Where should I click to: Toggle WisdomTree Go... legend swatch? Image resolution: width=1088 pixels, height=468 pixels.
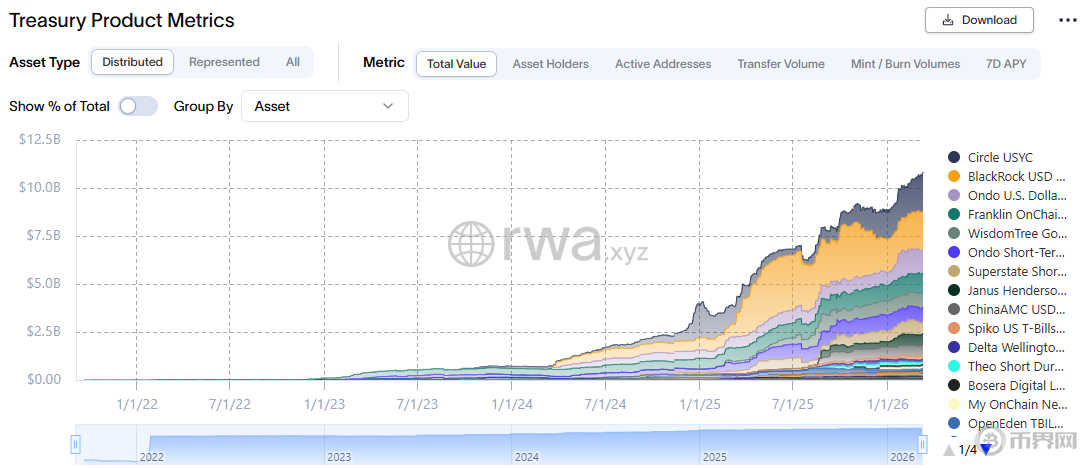[x=954, y=233]
